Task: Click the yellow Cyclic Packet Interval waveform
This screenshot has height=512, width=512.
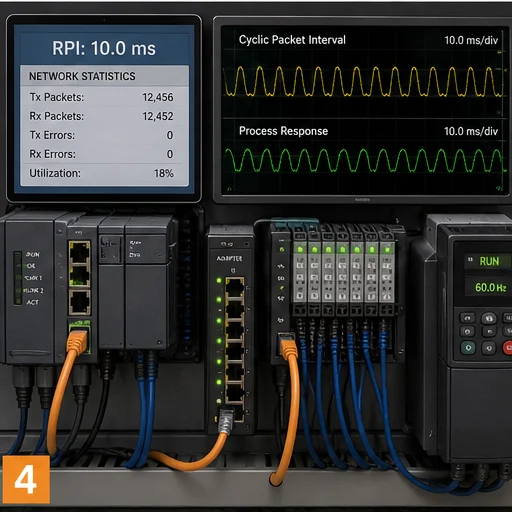Action: pos(363,82)
